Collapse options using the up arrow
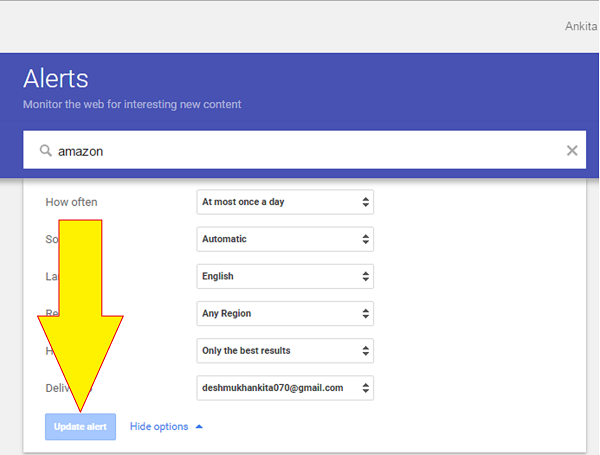 tap(199, 427)
